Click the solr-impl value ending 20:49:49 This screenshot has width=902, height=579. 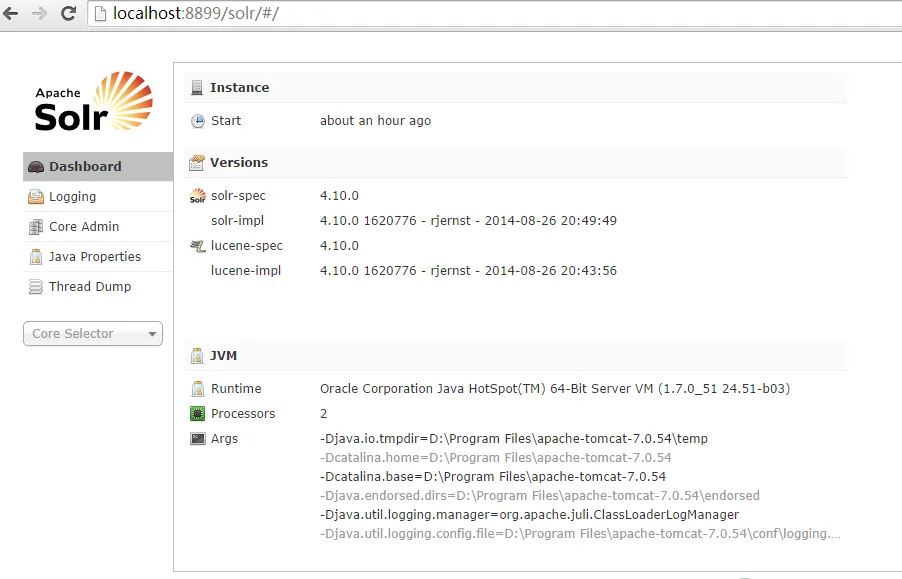(468, 221)
